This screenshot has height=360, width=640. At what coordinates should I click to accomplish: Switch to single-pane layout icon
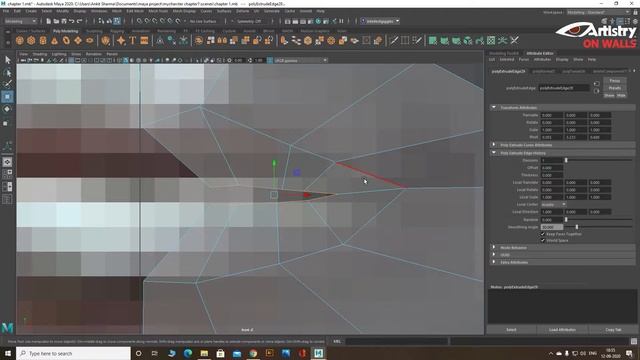click(7, 162)
